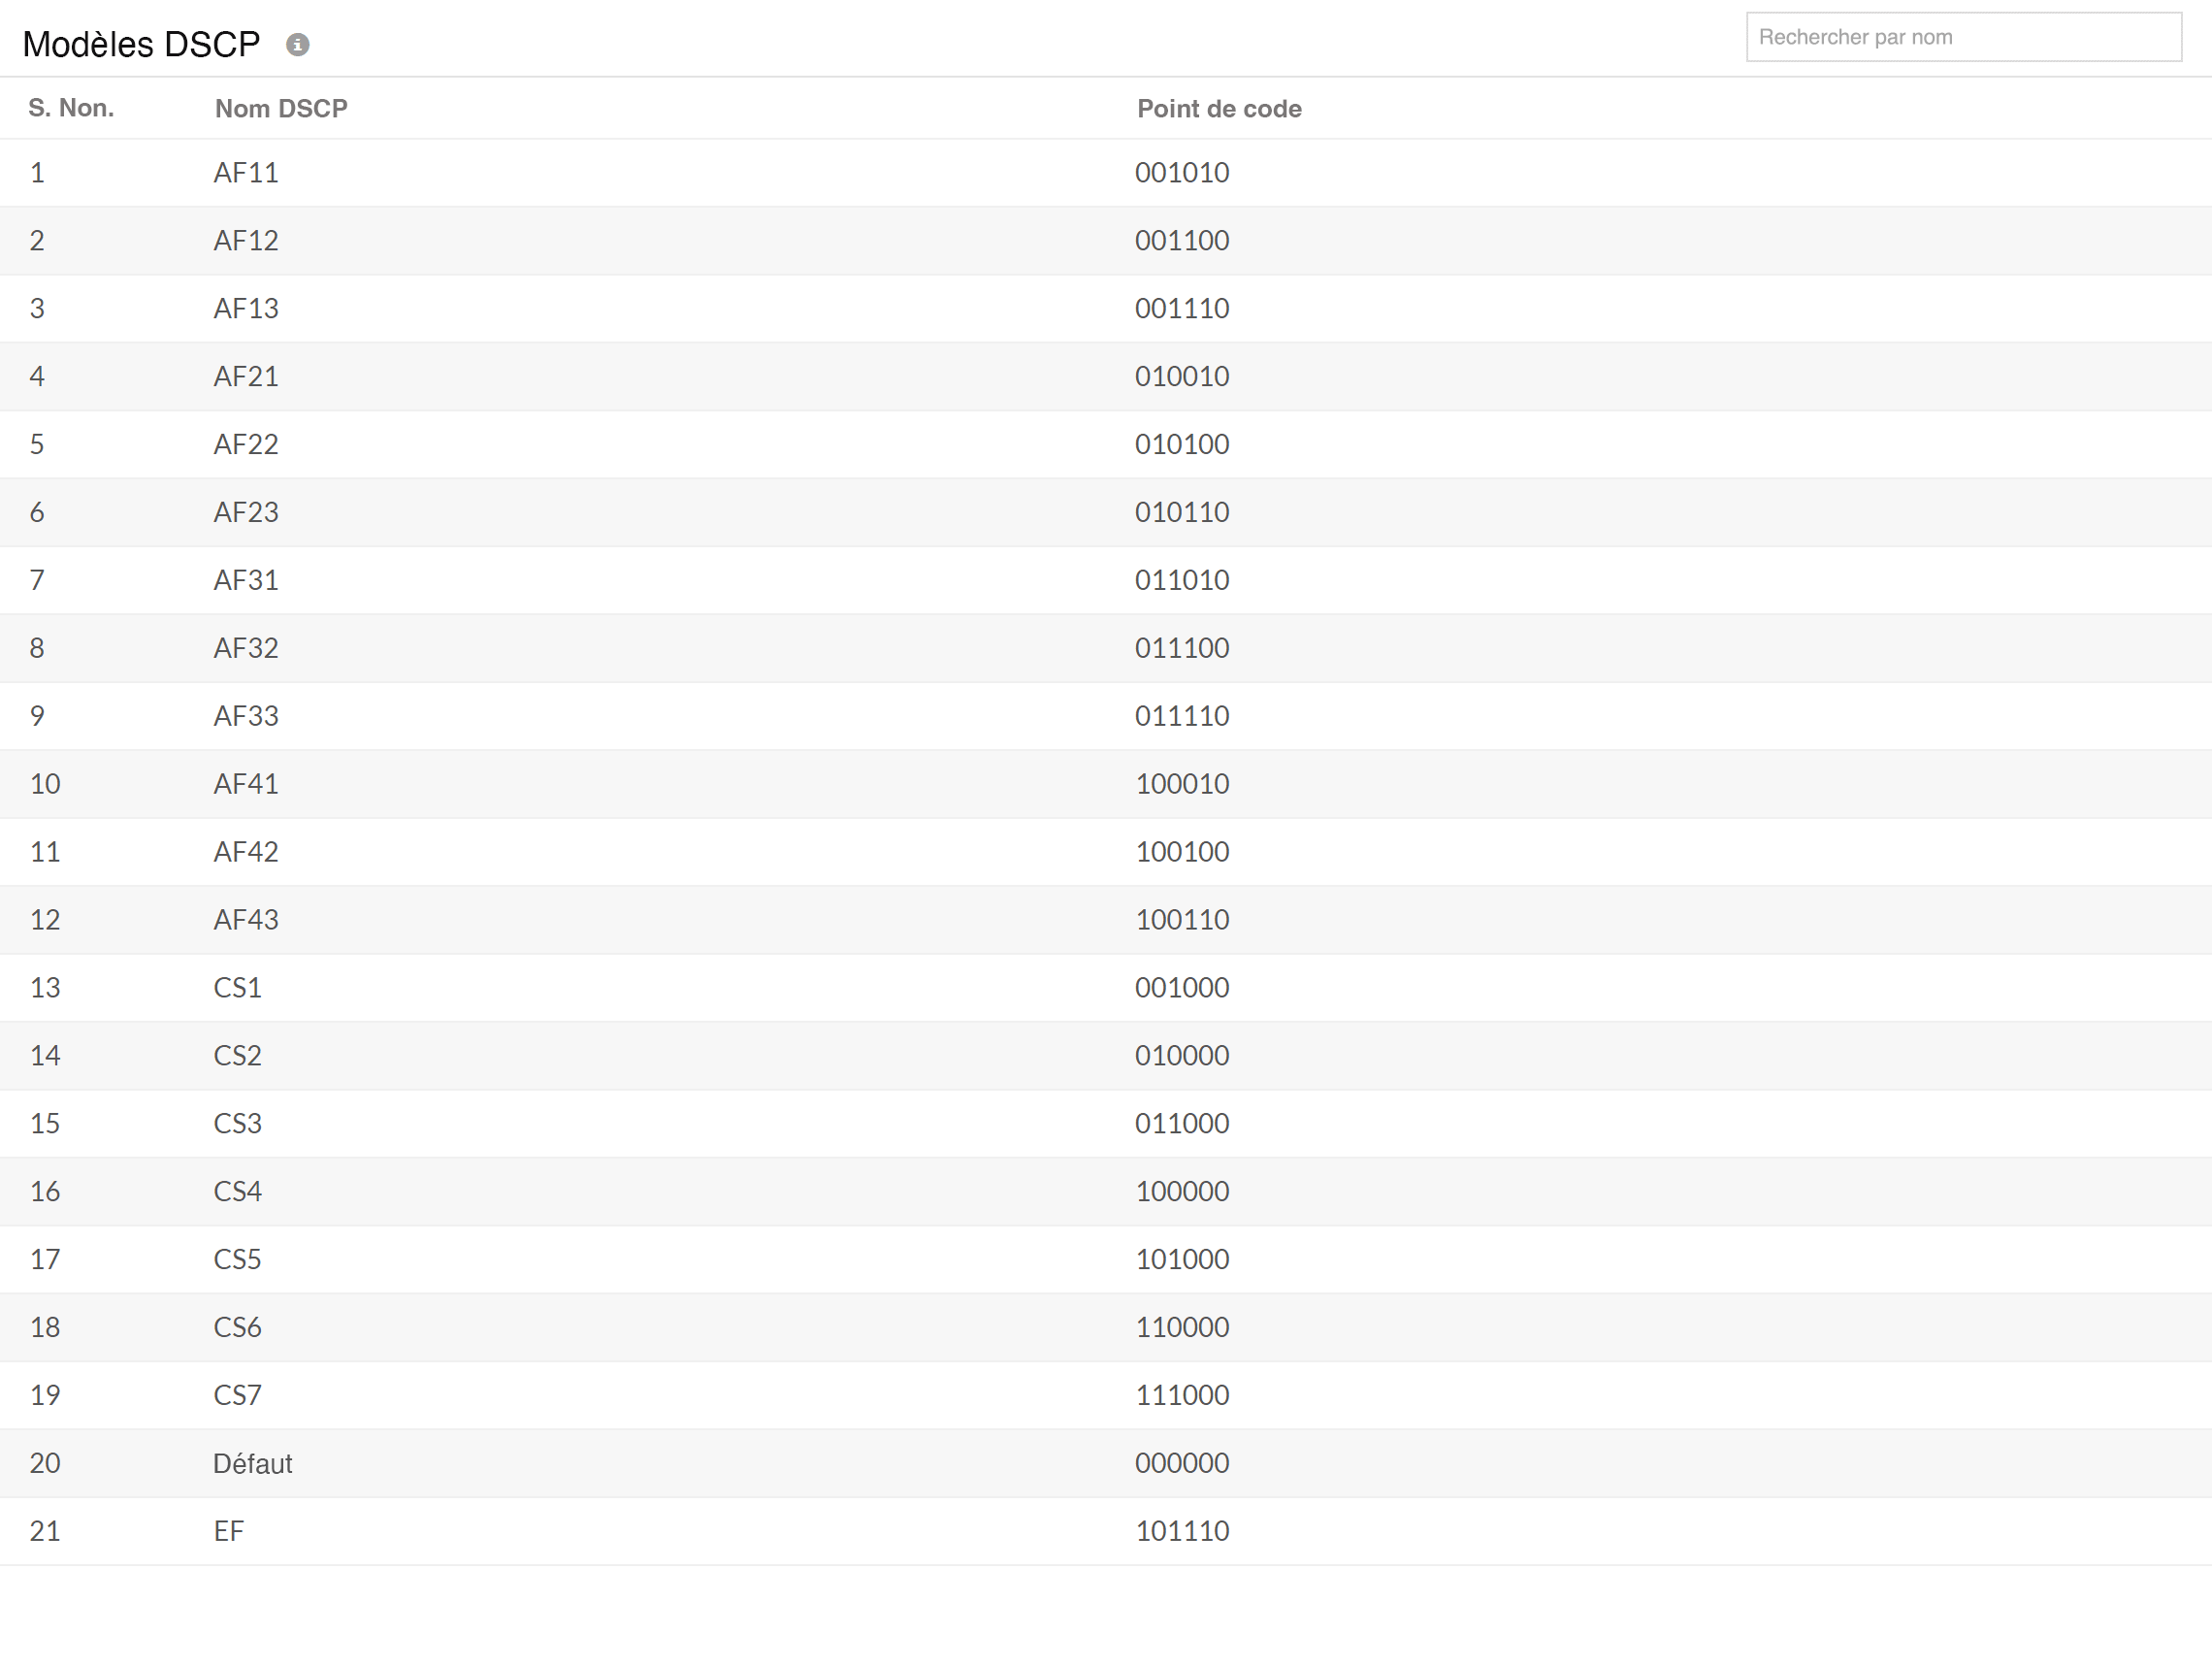The width and height of the screenshot is (2212, 1667).
Task: Open the info tooltip next to Modèles DSCP
Action: (x=298, y=44)
